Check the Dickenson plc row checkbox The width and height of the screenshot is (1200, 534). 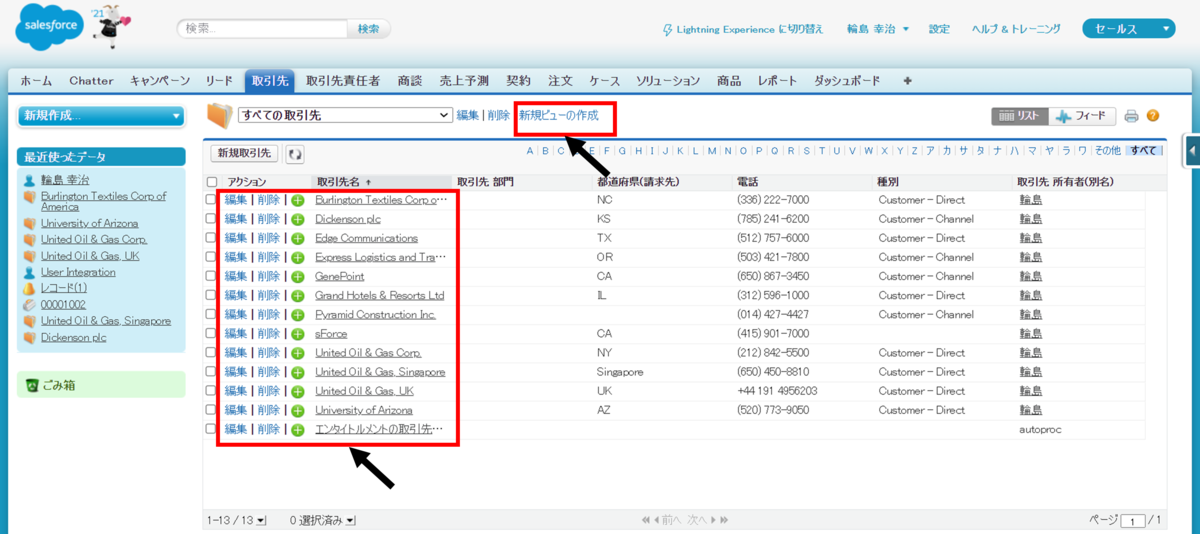(x=211, y=219)
